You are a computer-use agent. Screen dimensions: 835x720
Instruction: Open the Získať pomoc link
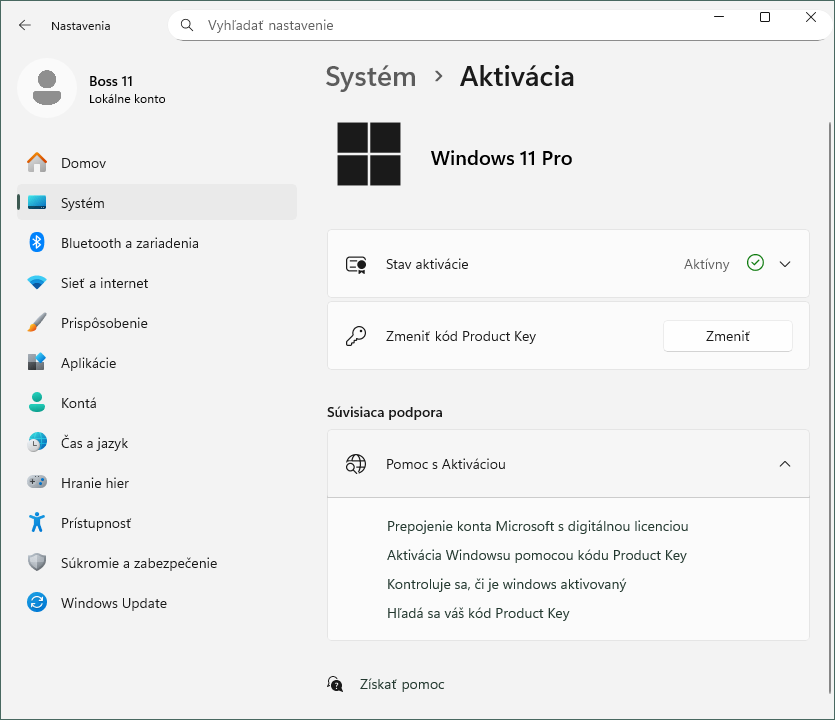tap(402, 684)
